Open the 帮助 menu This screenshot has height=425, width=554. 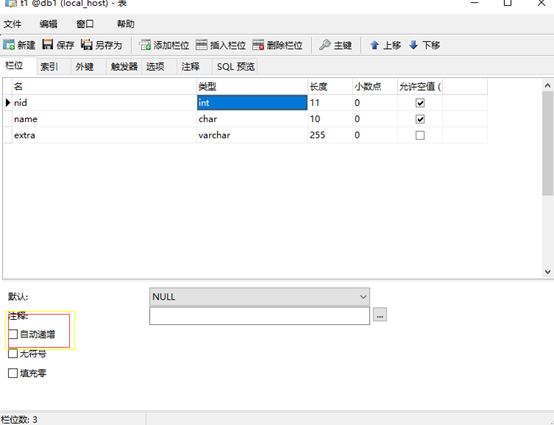(125, 24)
